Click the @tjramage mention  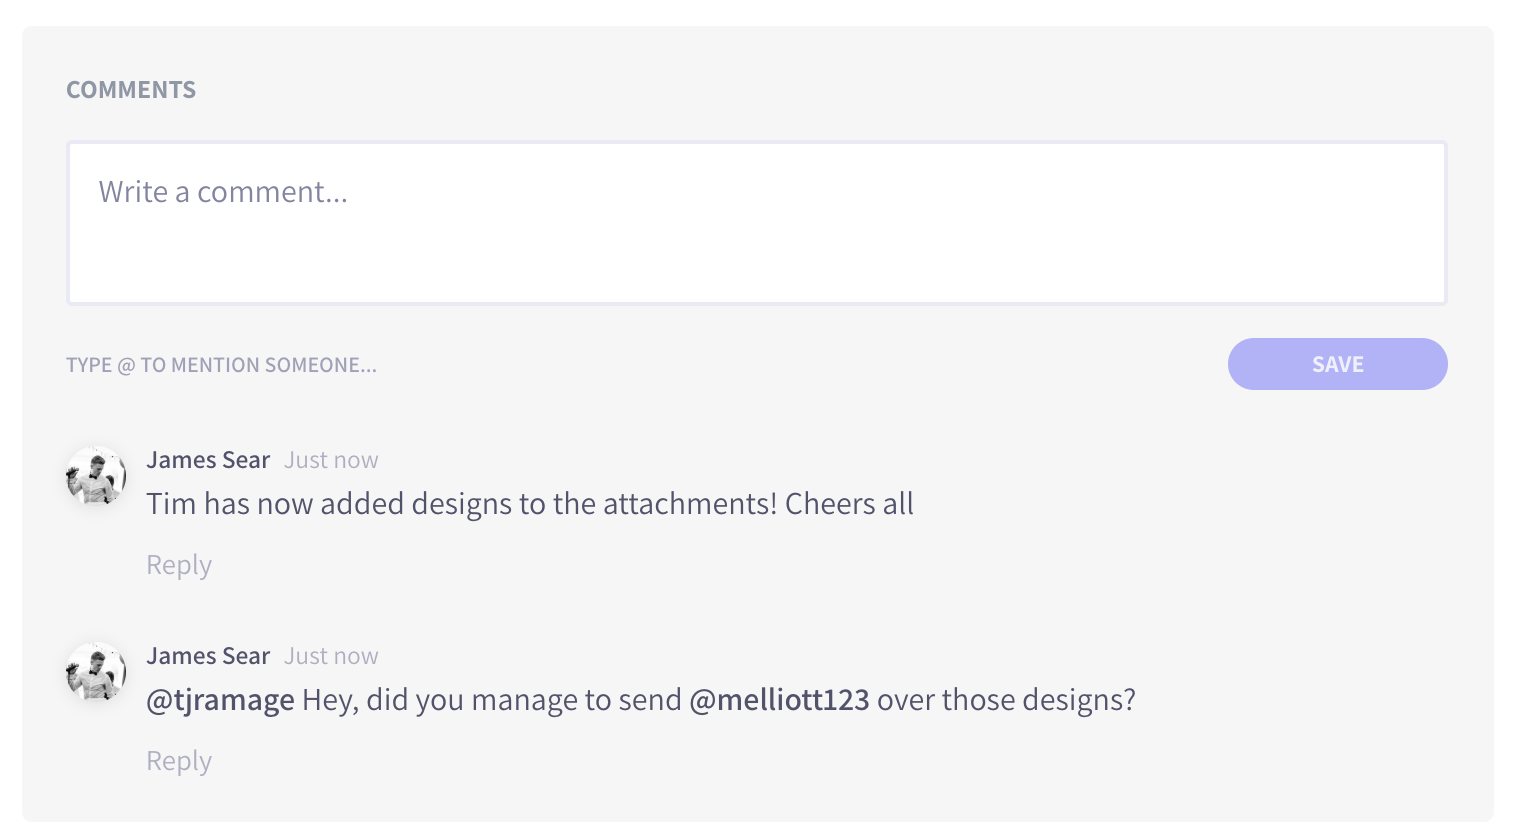point(220,700)
